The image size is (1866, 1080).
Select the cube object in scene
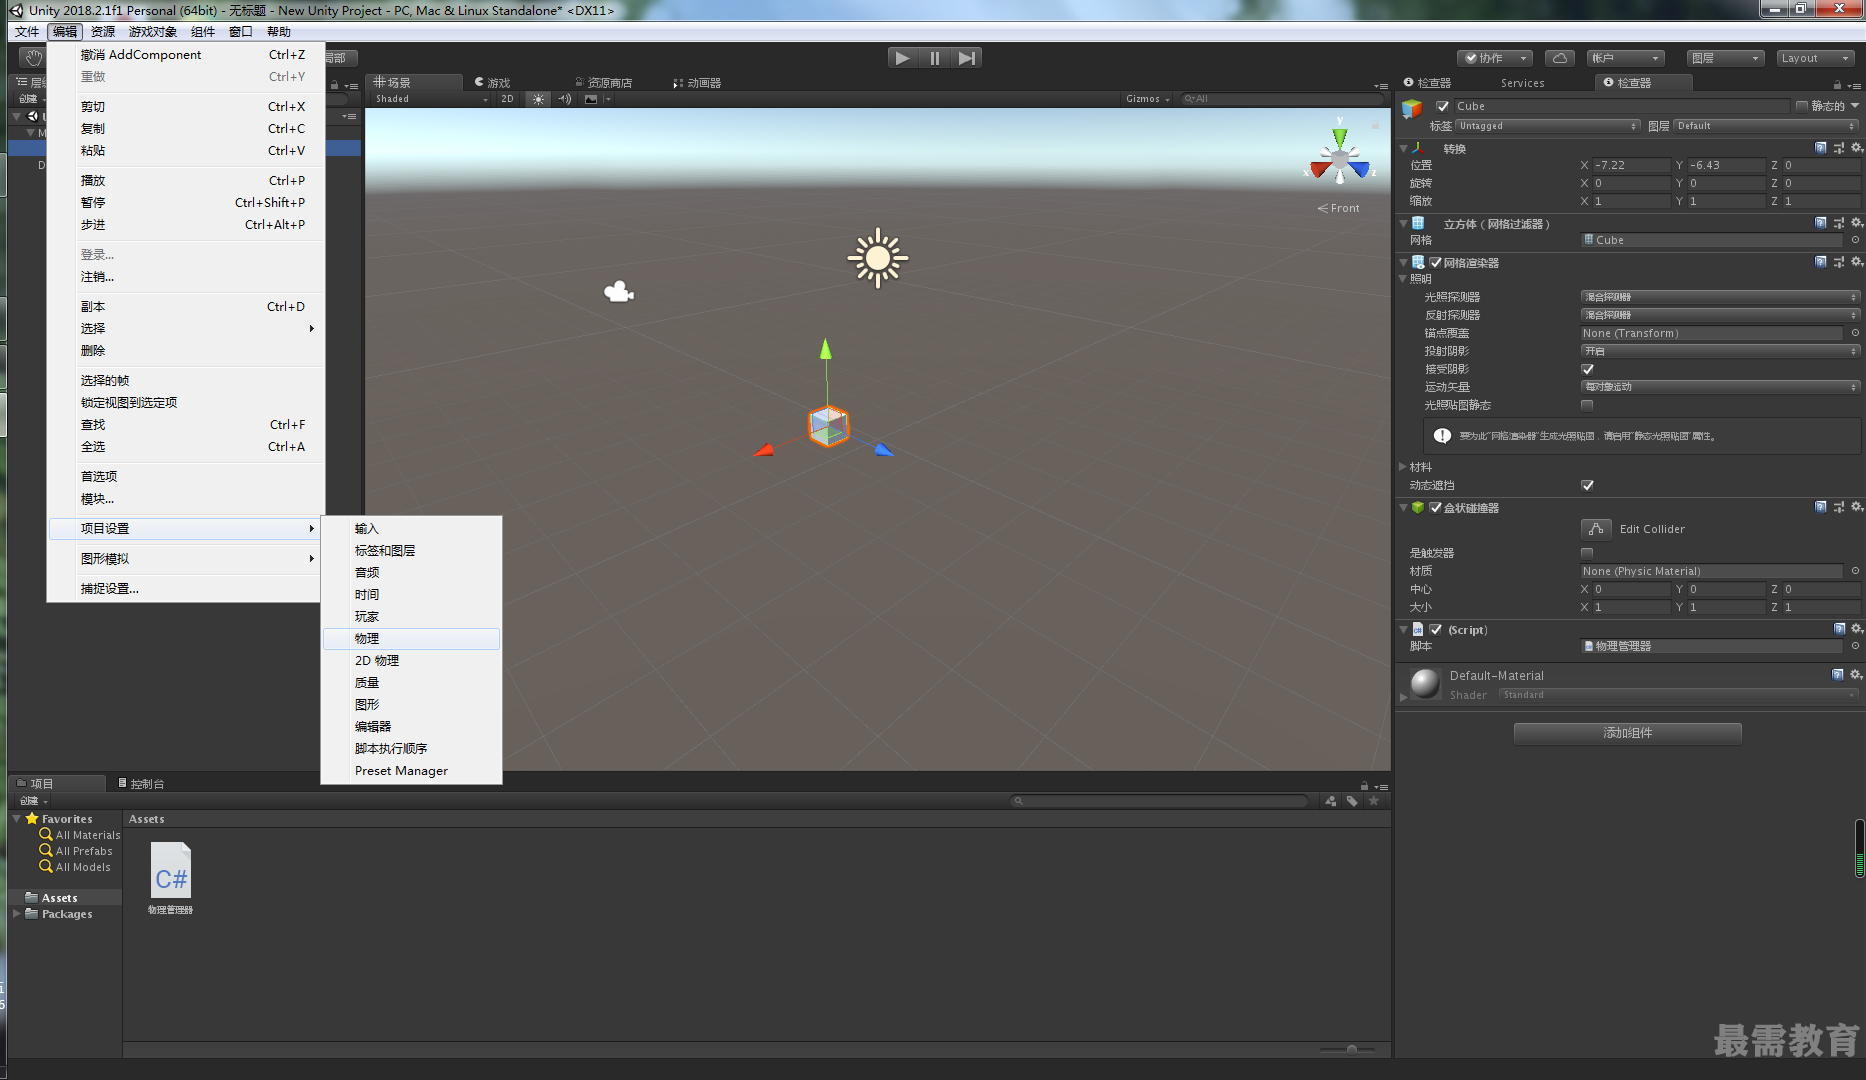click(x=828, y=426)
